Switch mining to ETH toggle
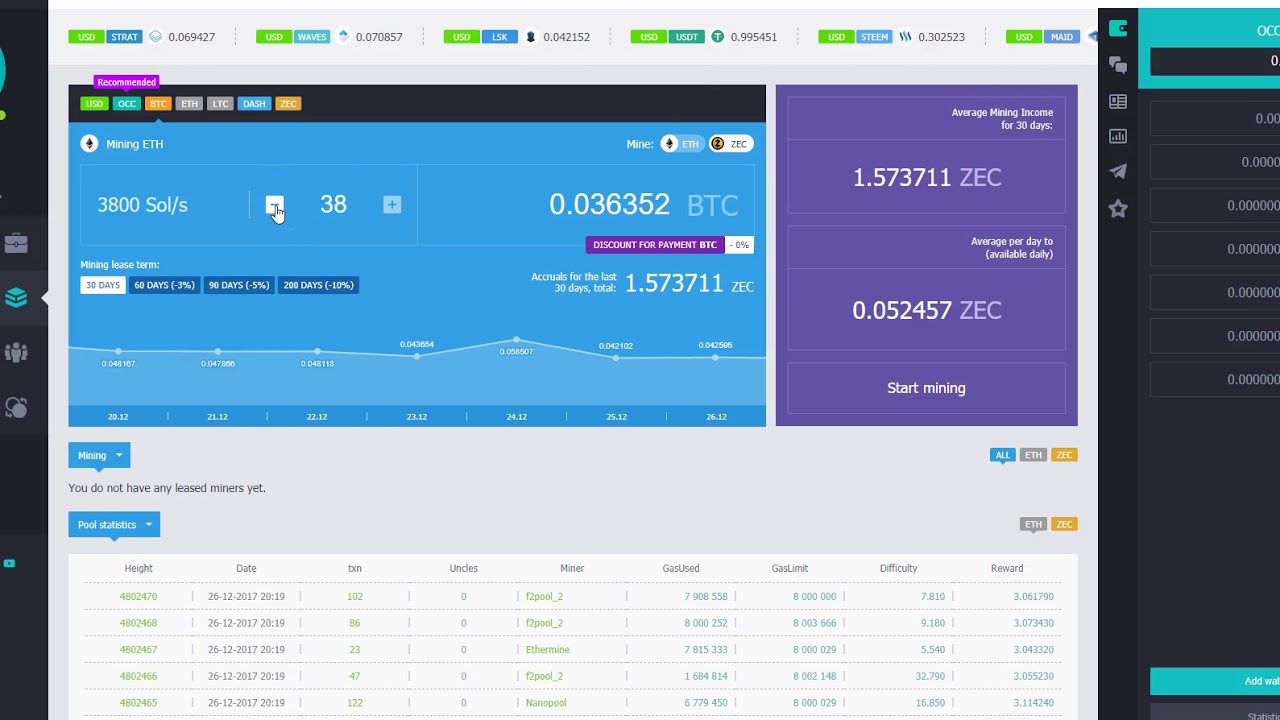The height and width of the screenshot is (720, 1280). 681,144
